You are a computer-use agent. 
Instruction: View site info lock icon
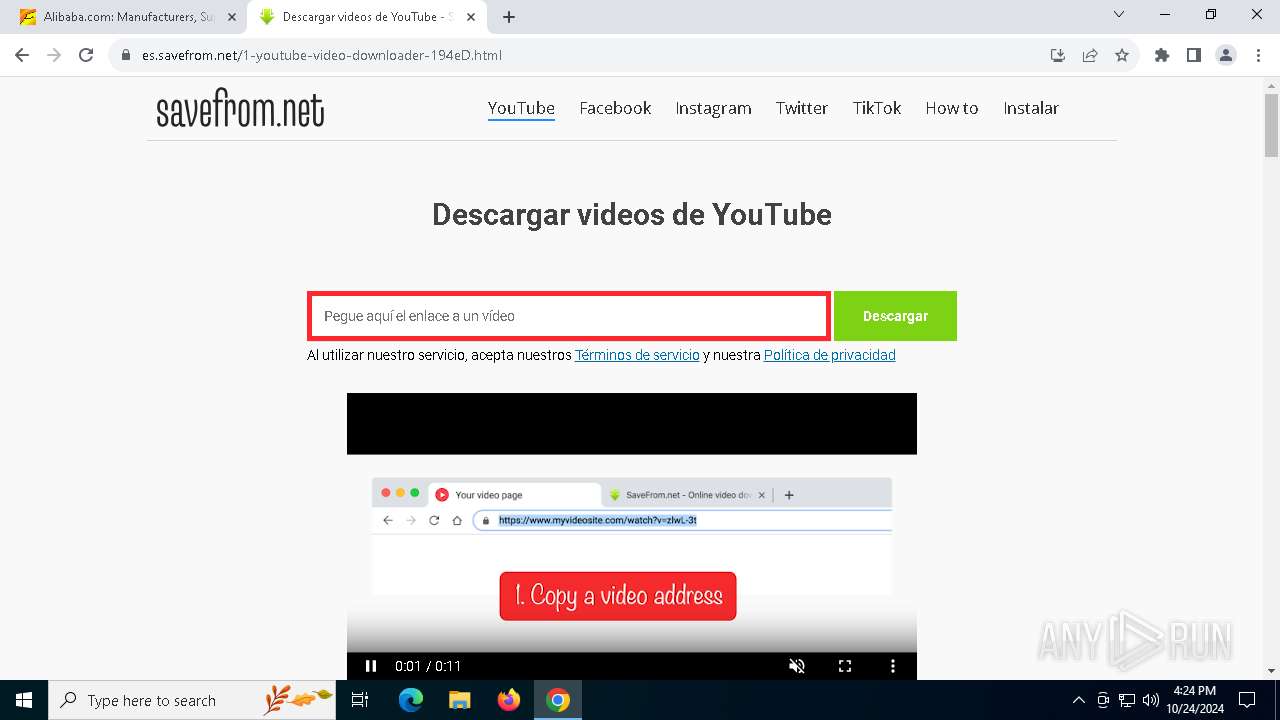click(126, 56)
